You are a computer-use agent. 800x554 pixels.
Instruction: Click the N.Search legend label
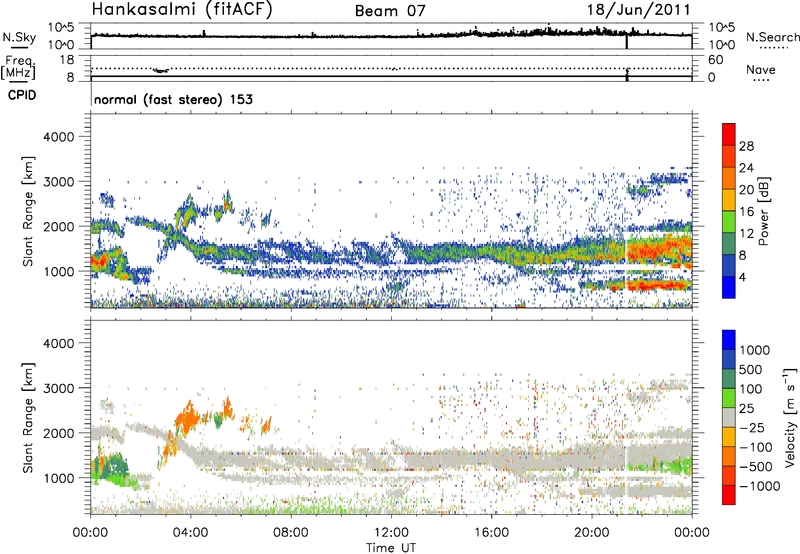[x=773, y=37]
